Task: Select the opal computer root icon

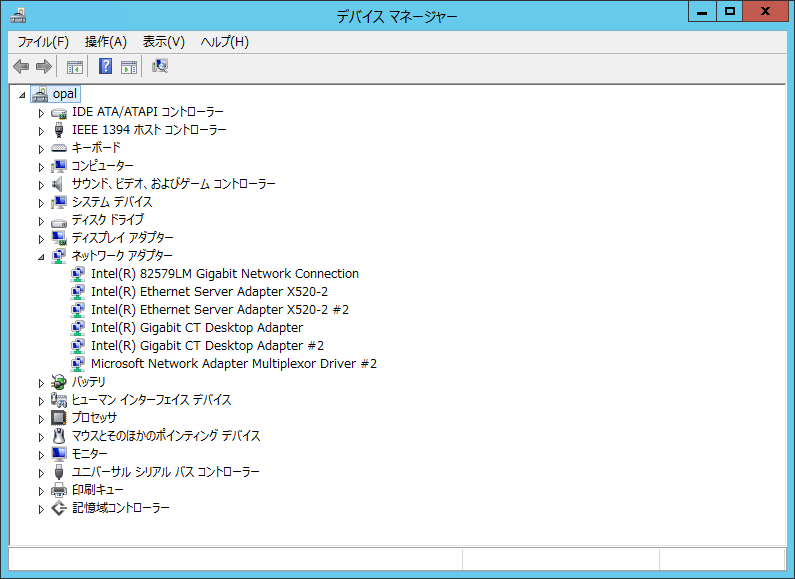Action: [40, 94]
